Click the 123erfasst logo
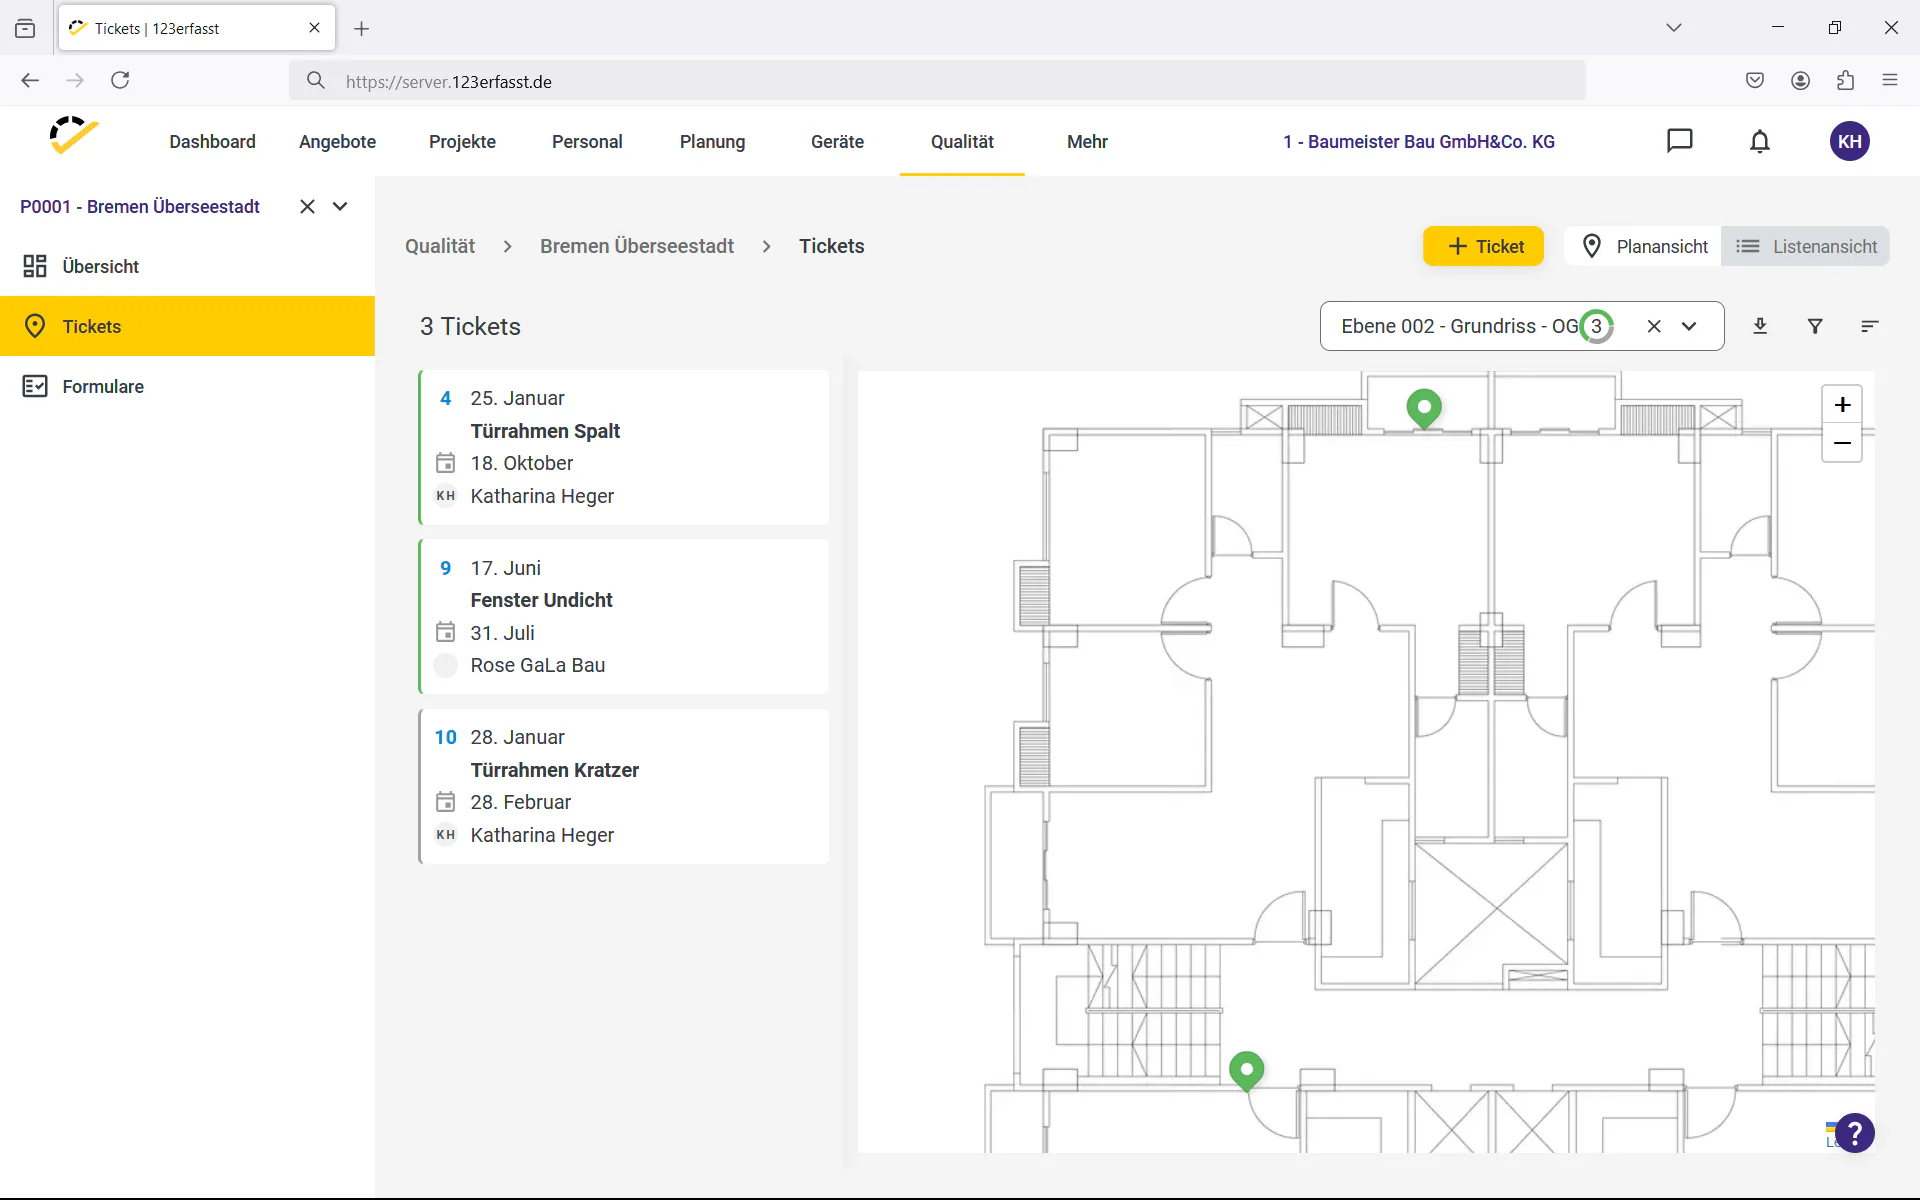This screenshot has height=1200, width=1920. 74,136
